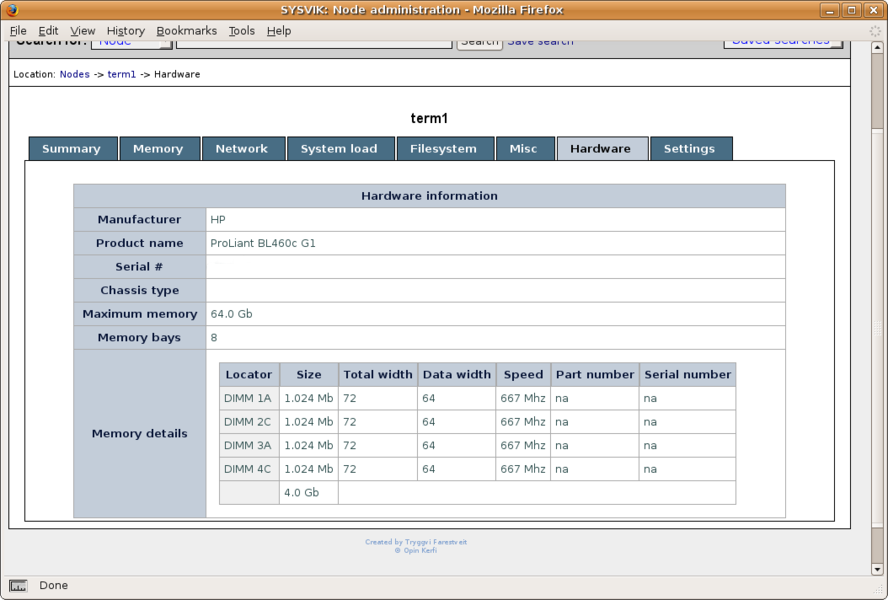The width and height of the screenshot is (888, 600).
Task: Open the Node search type dropdown
Action: (132, 43)
